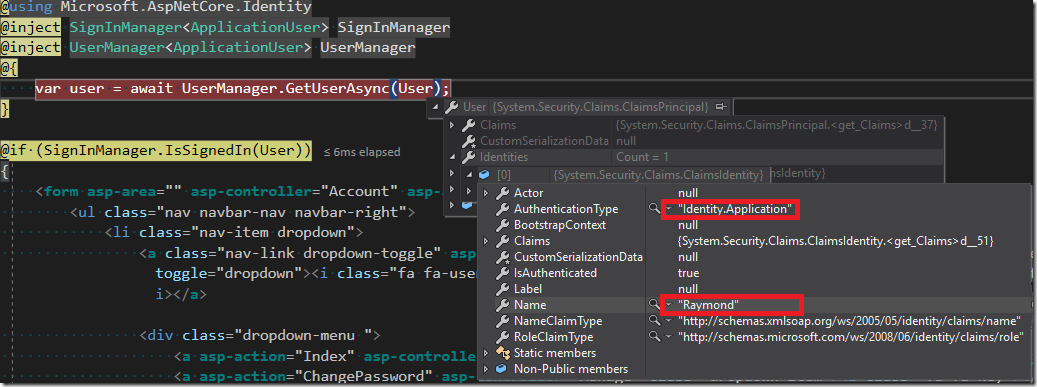Open text visualizer for Name value
1037x387 pixels.
click(654, 305)
